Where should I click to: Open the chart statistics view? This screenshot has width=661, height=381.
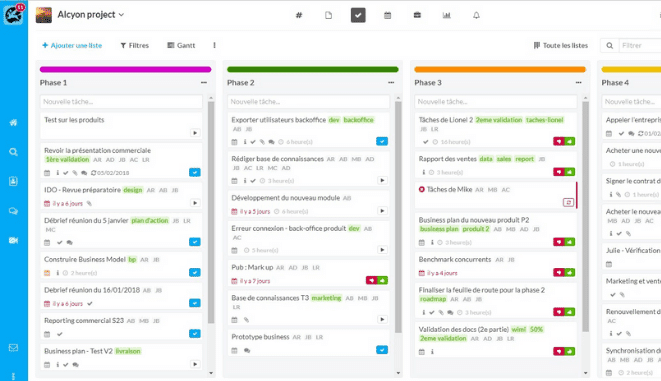coord(446,15)
